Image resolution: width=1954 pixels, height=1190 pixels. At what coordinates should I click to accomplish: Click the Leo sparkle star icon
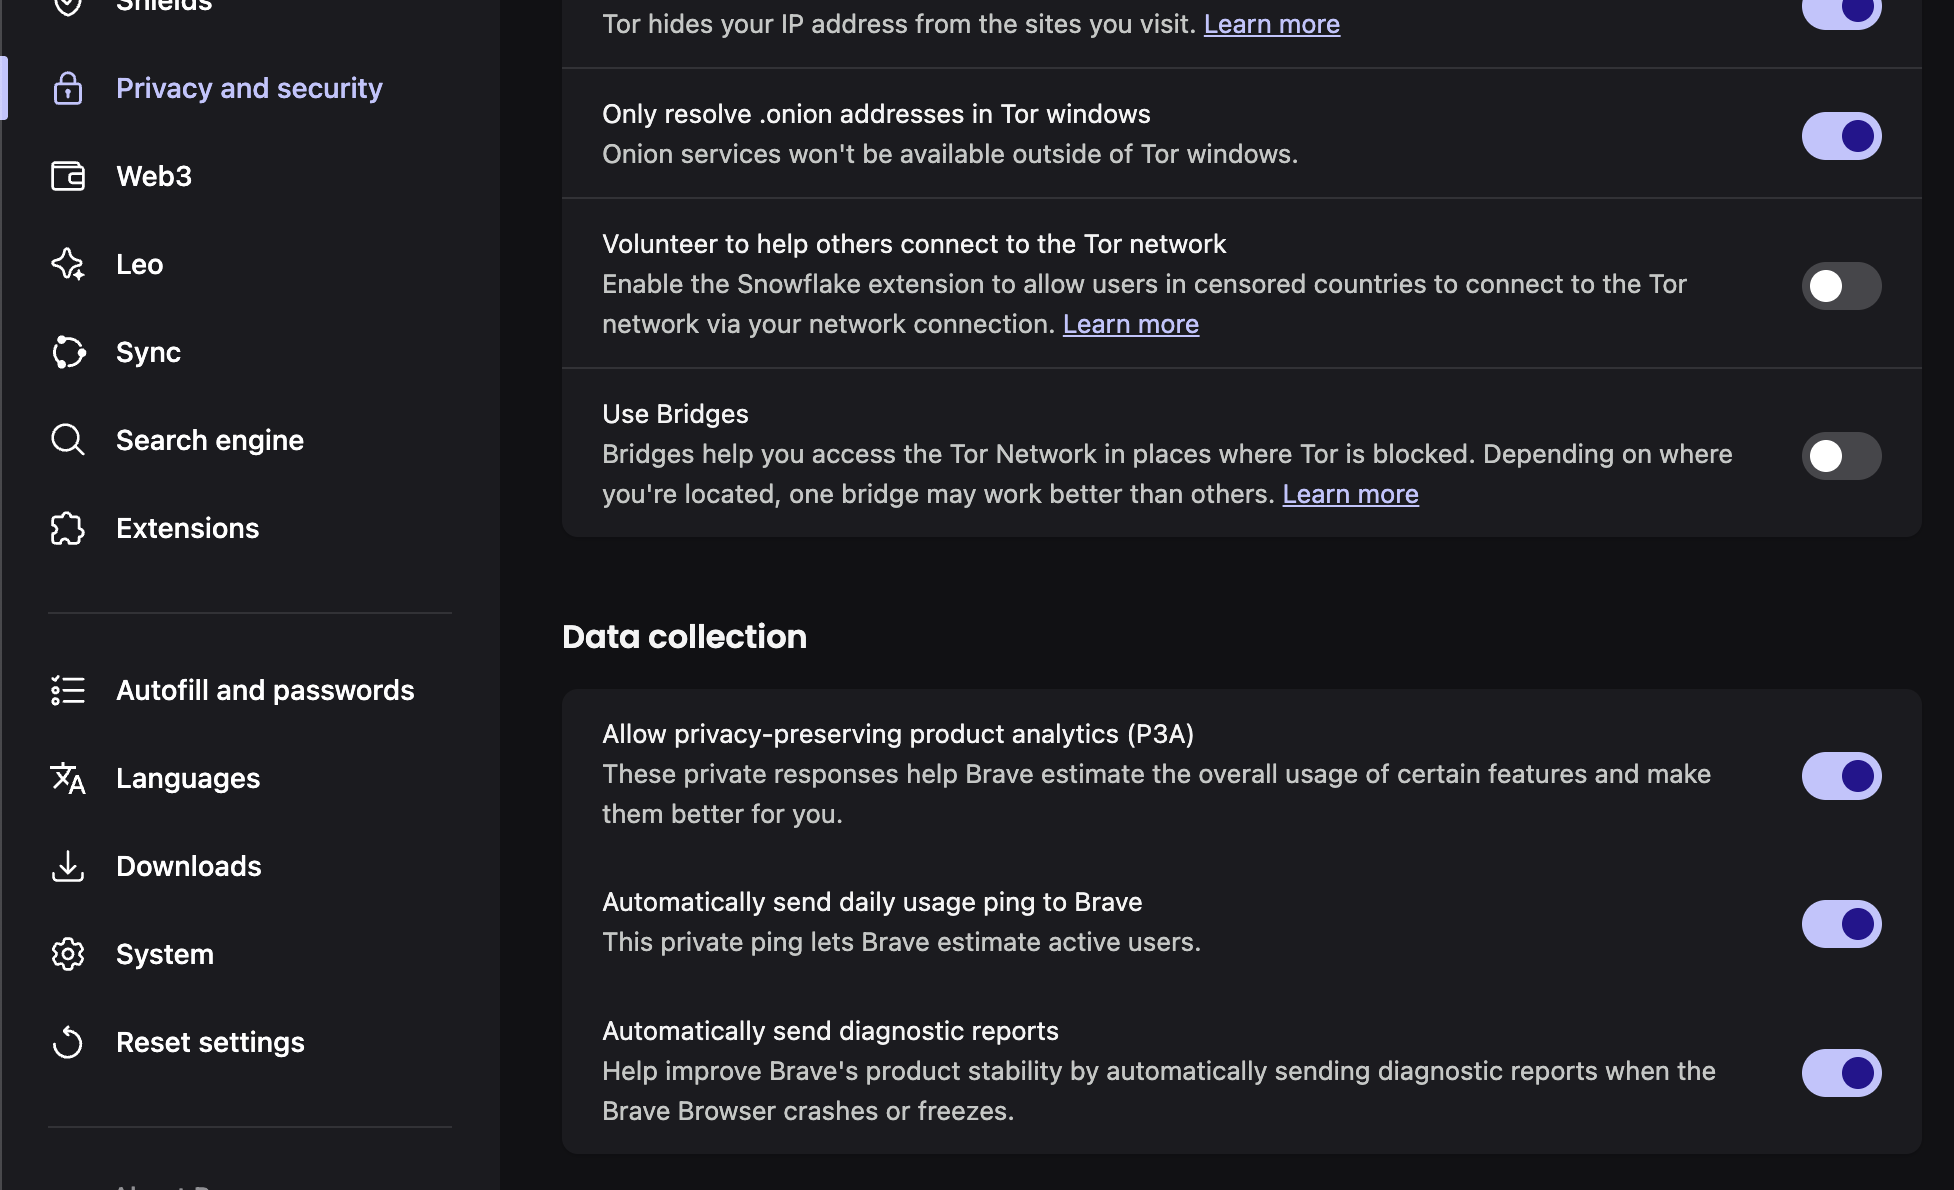[x=68, y=264]
